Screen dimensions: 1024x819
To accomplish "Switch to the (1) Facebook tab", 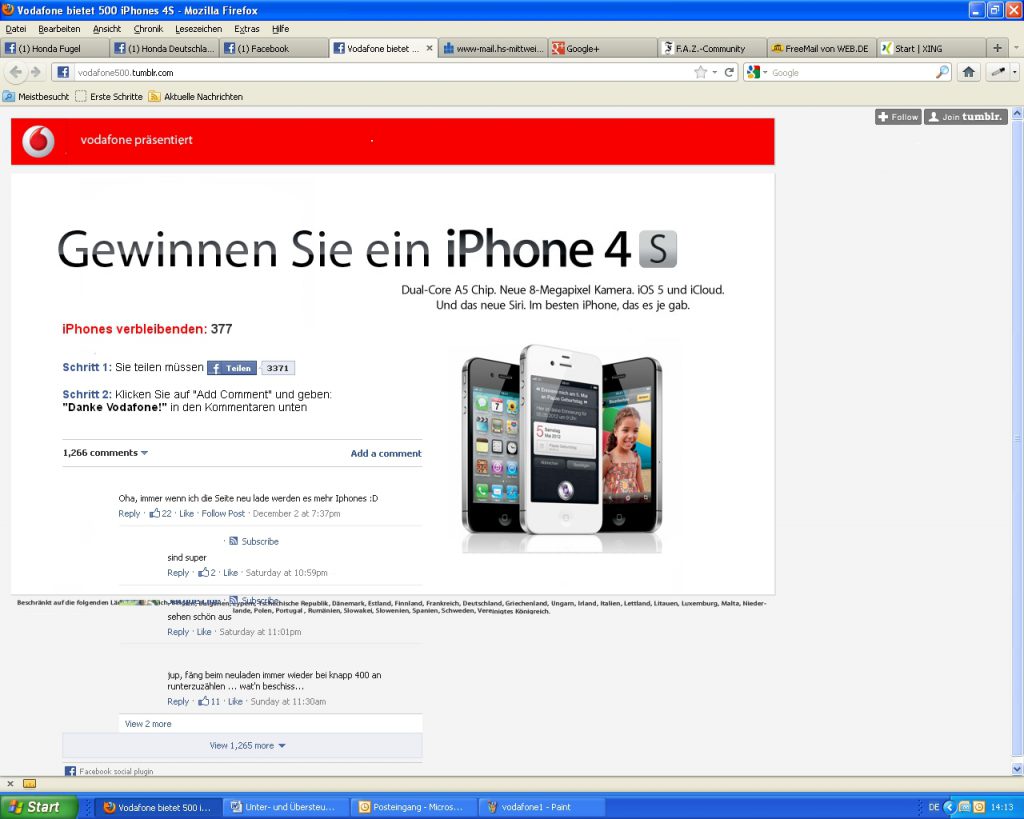I will [x=274, y=48].
